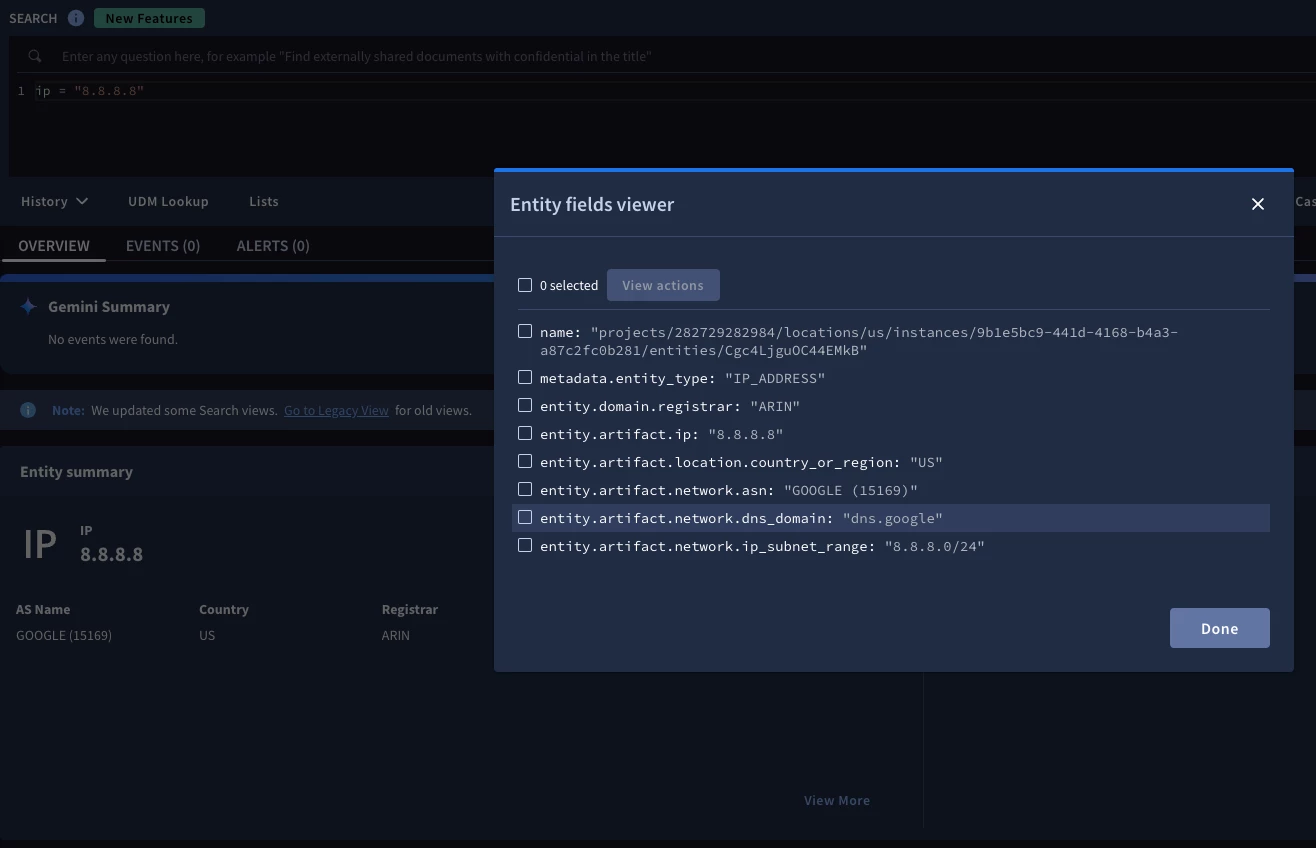The image size is (1316, 848).
Task: Click the "8.8.8.0/24" subnet value
Action: pos(935,546)
